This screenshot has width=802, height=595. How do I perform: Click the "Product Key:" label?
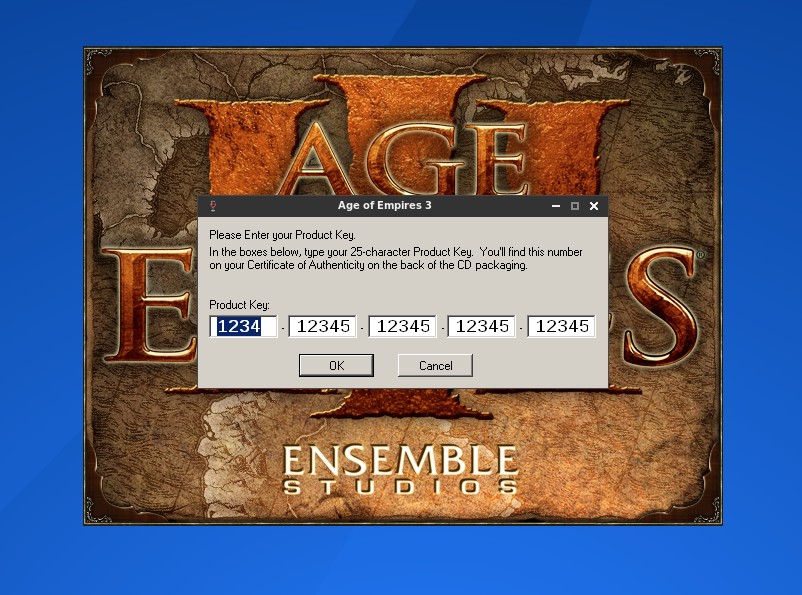239,305
